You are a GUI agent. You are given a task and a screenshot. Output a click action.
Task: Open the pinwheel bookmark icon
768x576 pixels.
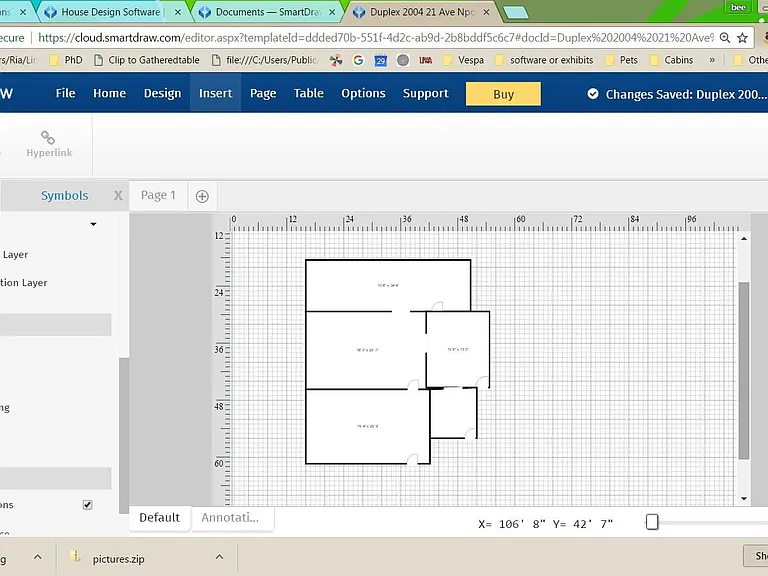336,60
